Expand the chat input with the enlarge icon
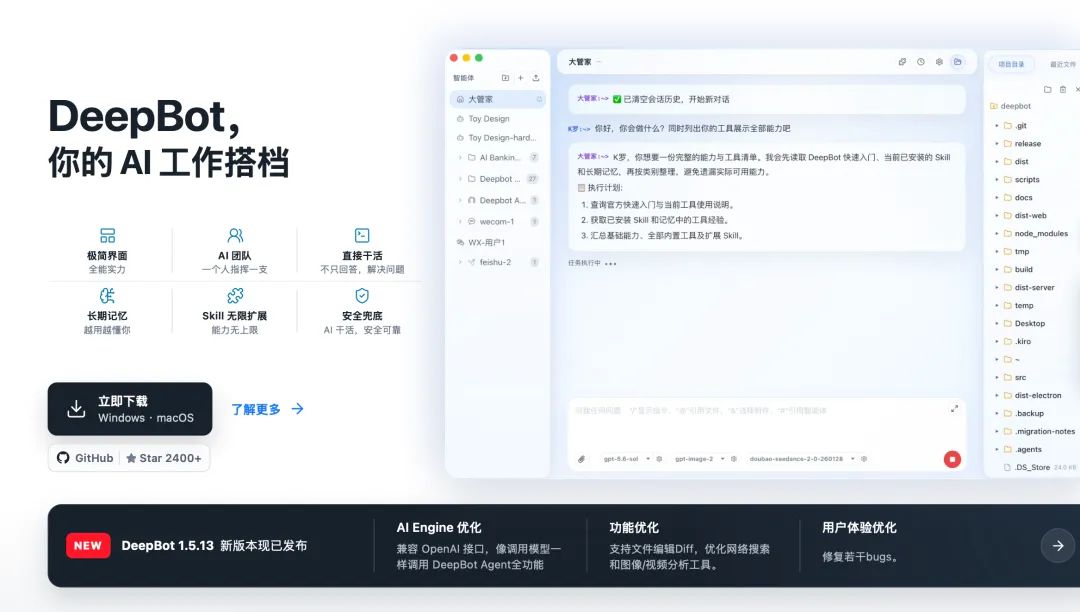Viewport: 1080px width, 612px height. point(954,409)
